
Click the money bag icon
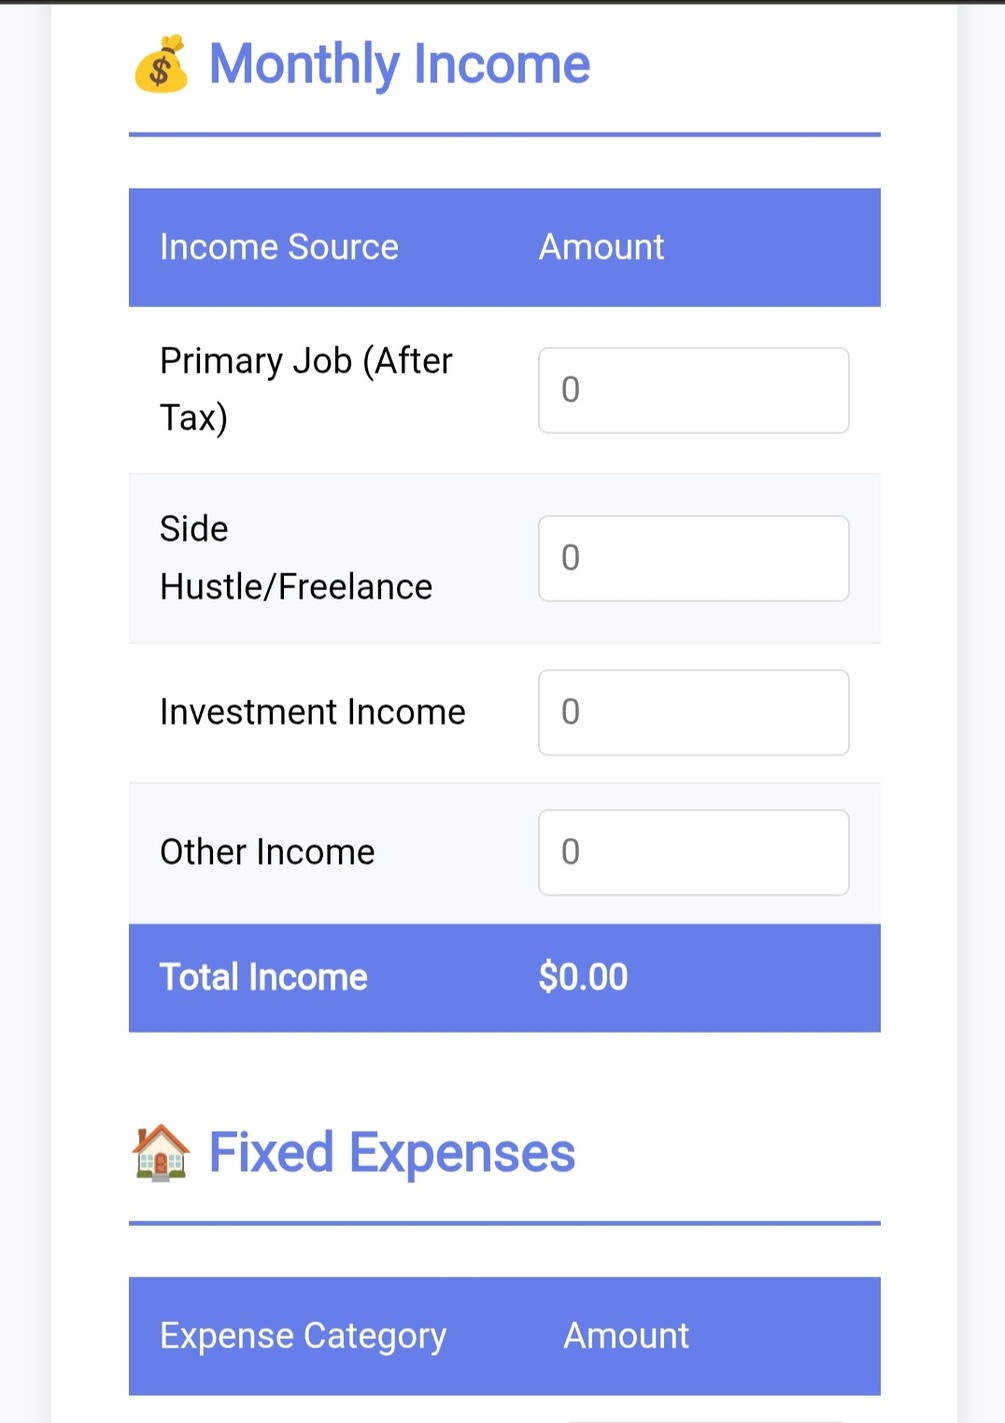160,64
